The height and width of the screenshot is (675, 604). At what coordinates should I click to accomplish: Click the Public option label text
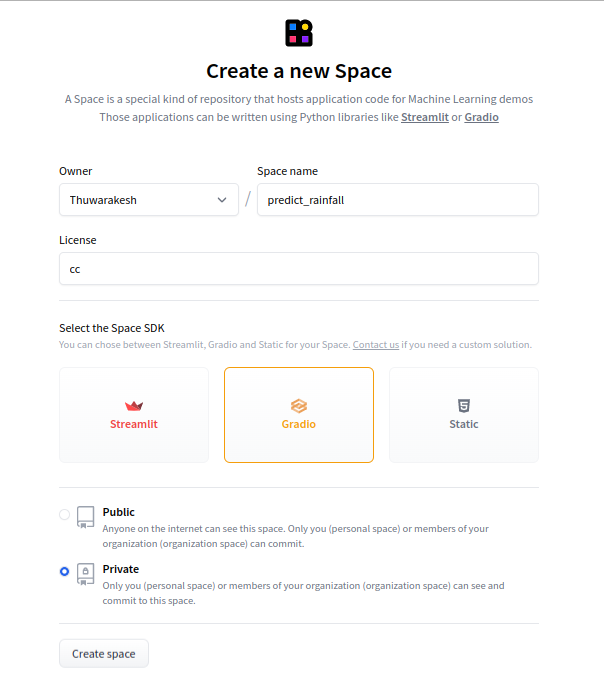[x=118, y=512]
